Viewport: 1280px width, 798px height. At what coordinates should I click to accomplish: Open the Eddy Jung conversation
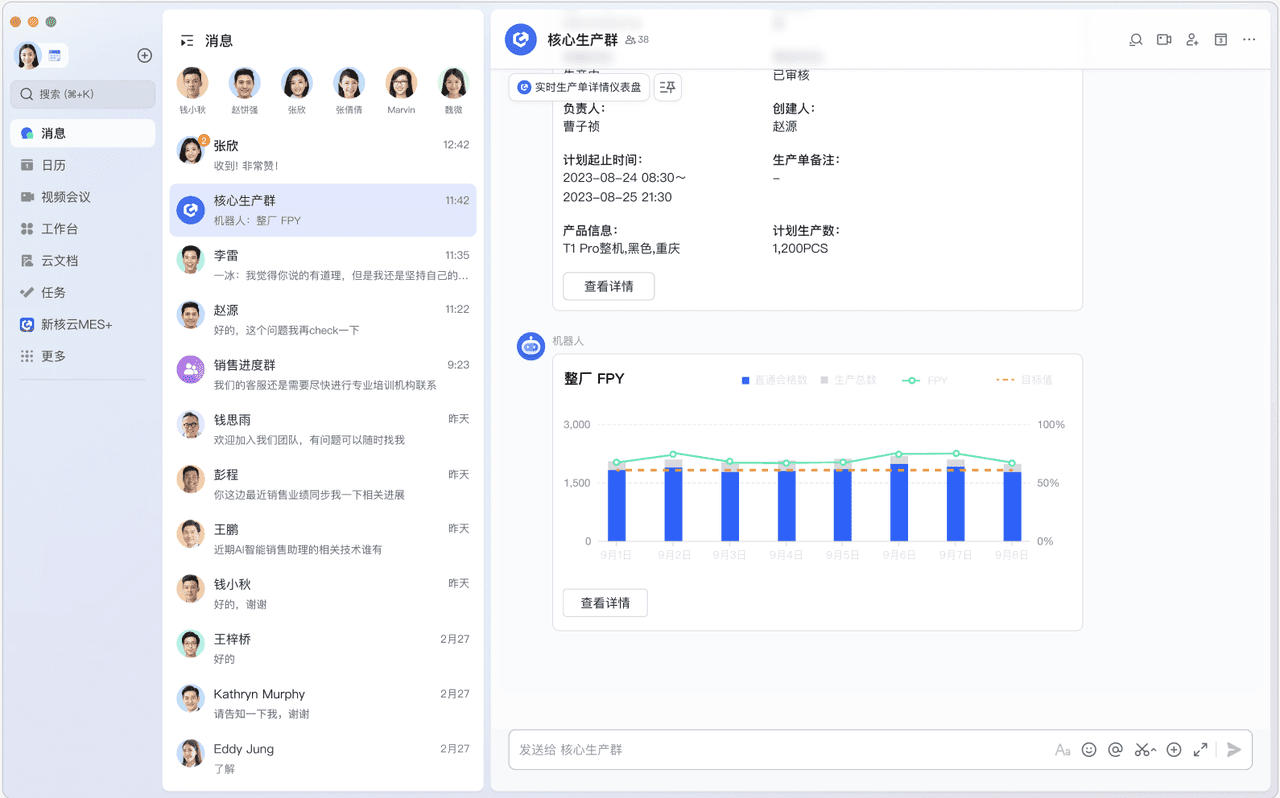[323, 759]
